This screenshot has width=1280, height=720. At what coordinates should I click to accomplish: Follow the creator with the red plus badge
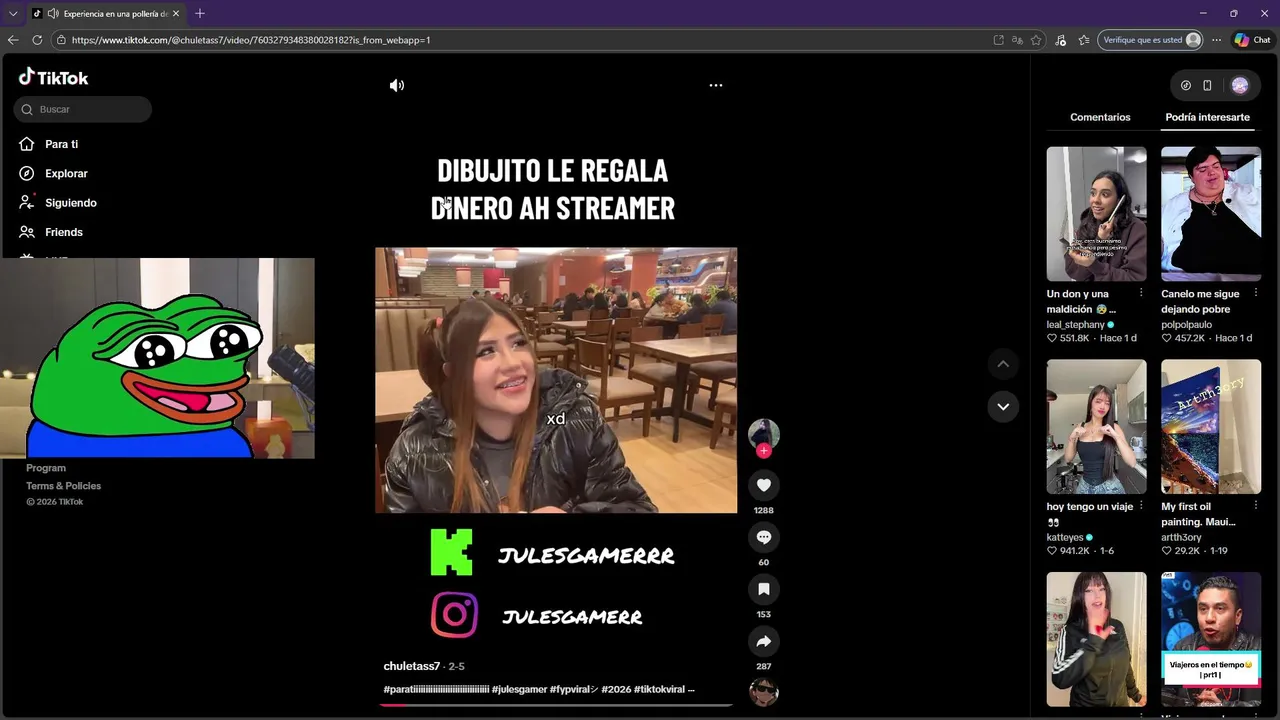coord(764,451)
